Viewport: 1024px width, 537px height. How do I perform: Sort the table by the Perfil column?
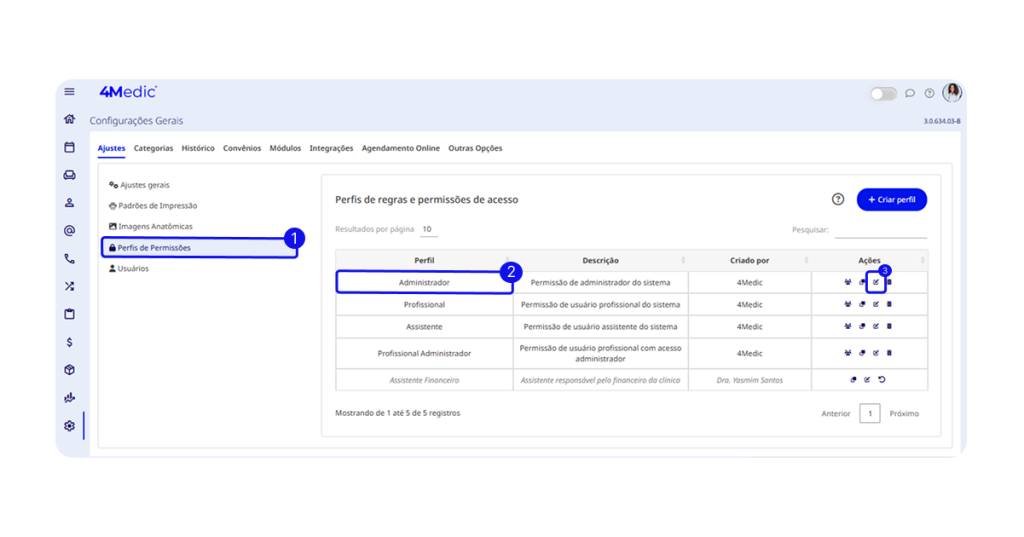[x=425, y=260]
